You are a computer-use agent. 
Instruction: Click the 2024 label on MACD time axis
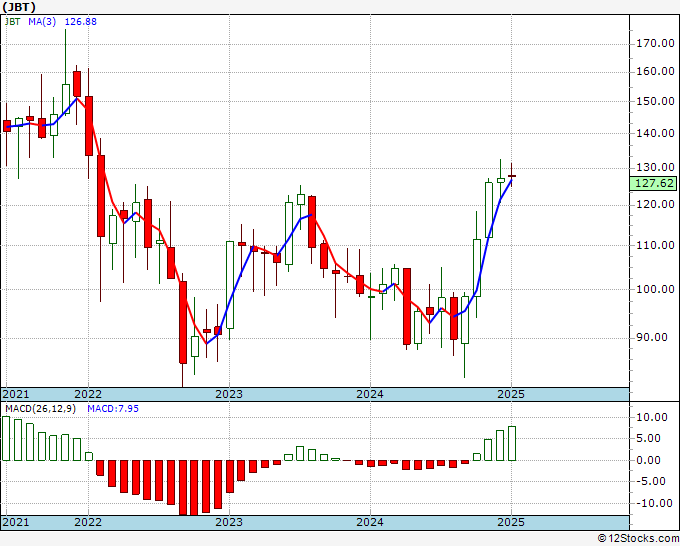370,522
